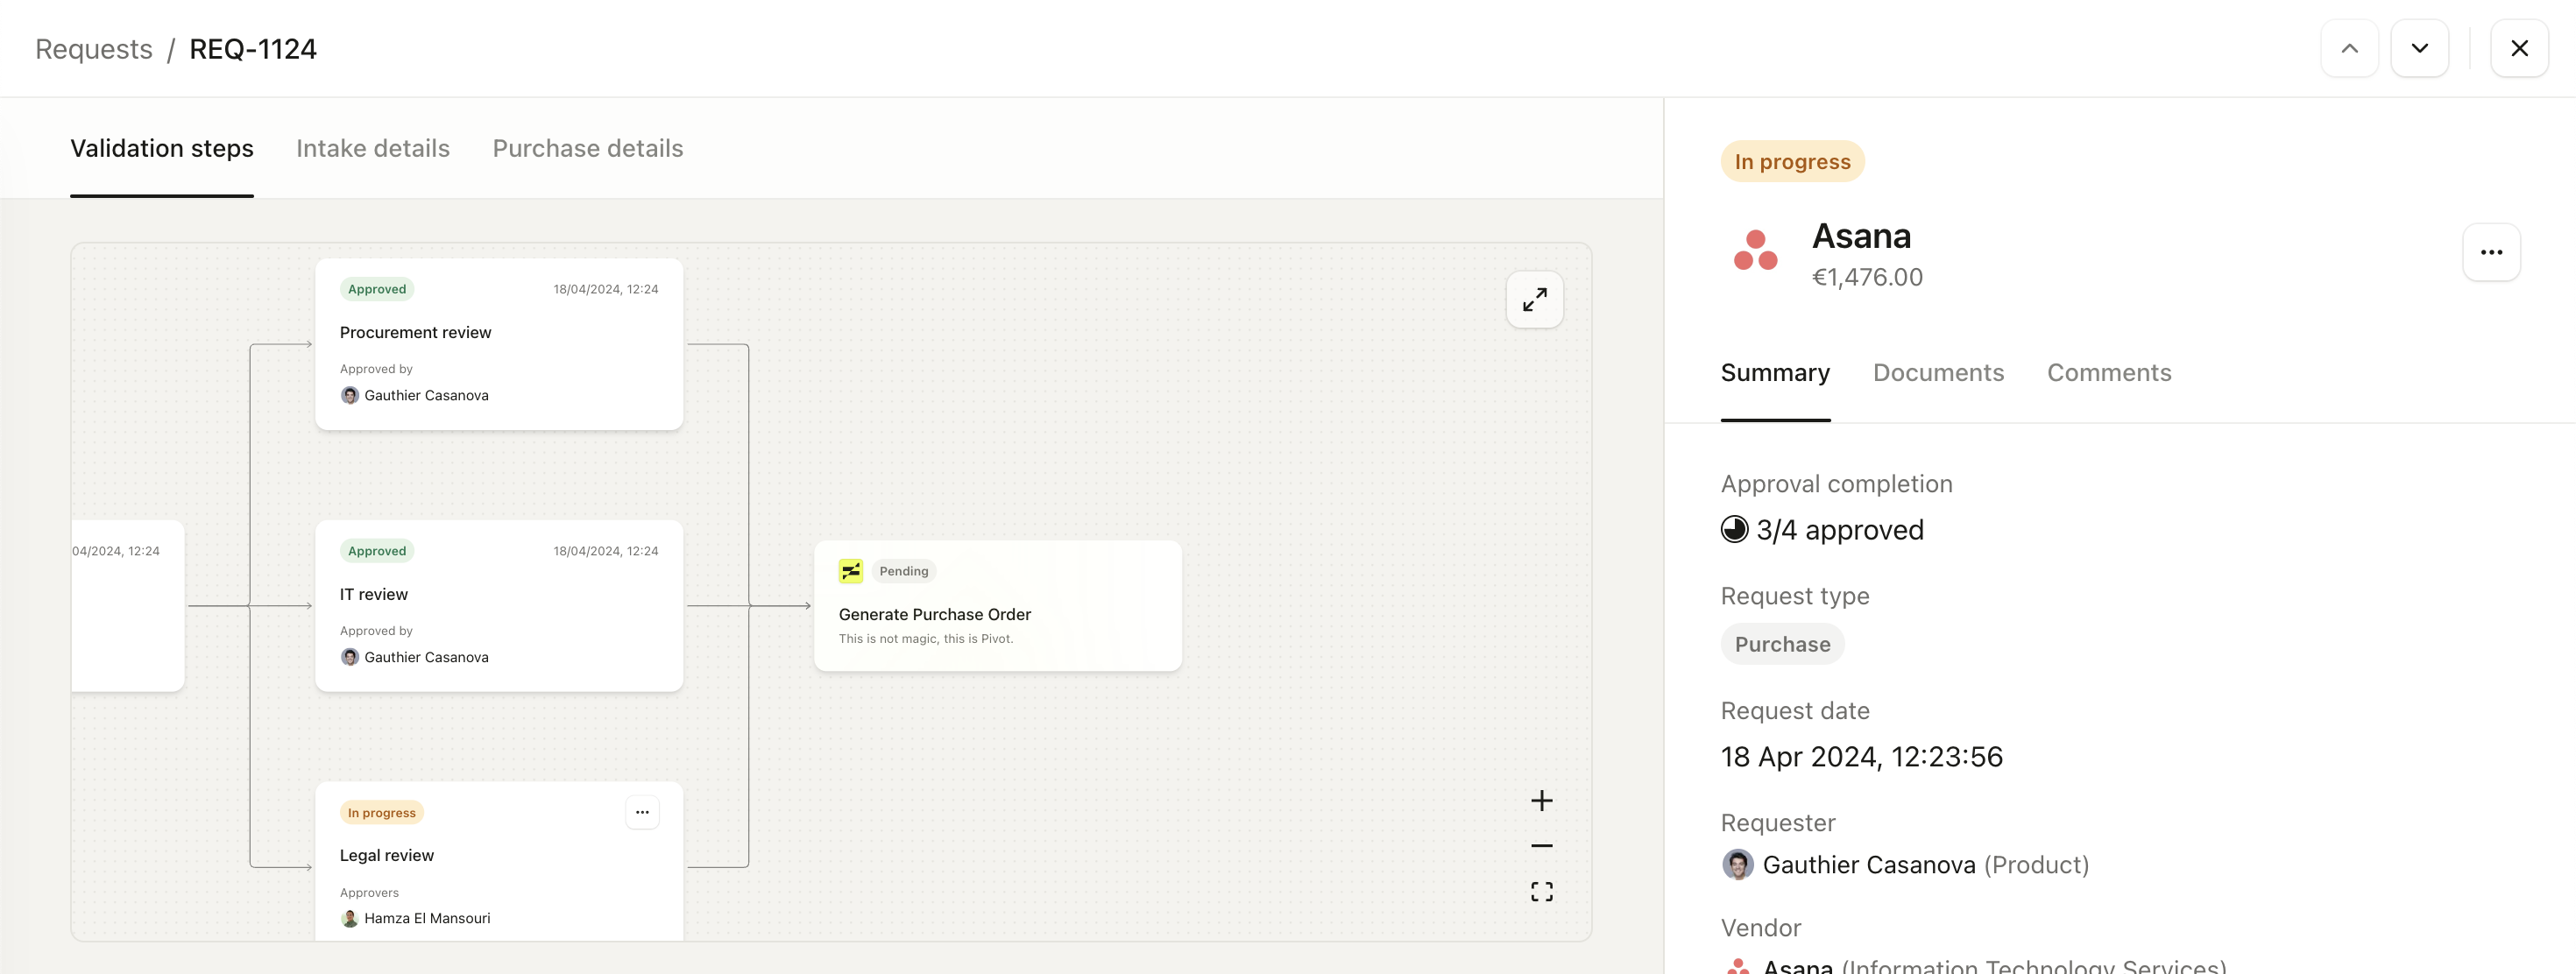Click the Pivot logo on Generate Purchase Order
This screenshot has width=2576, height=974.
click(x=850, y=571)
